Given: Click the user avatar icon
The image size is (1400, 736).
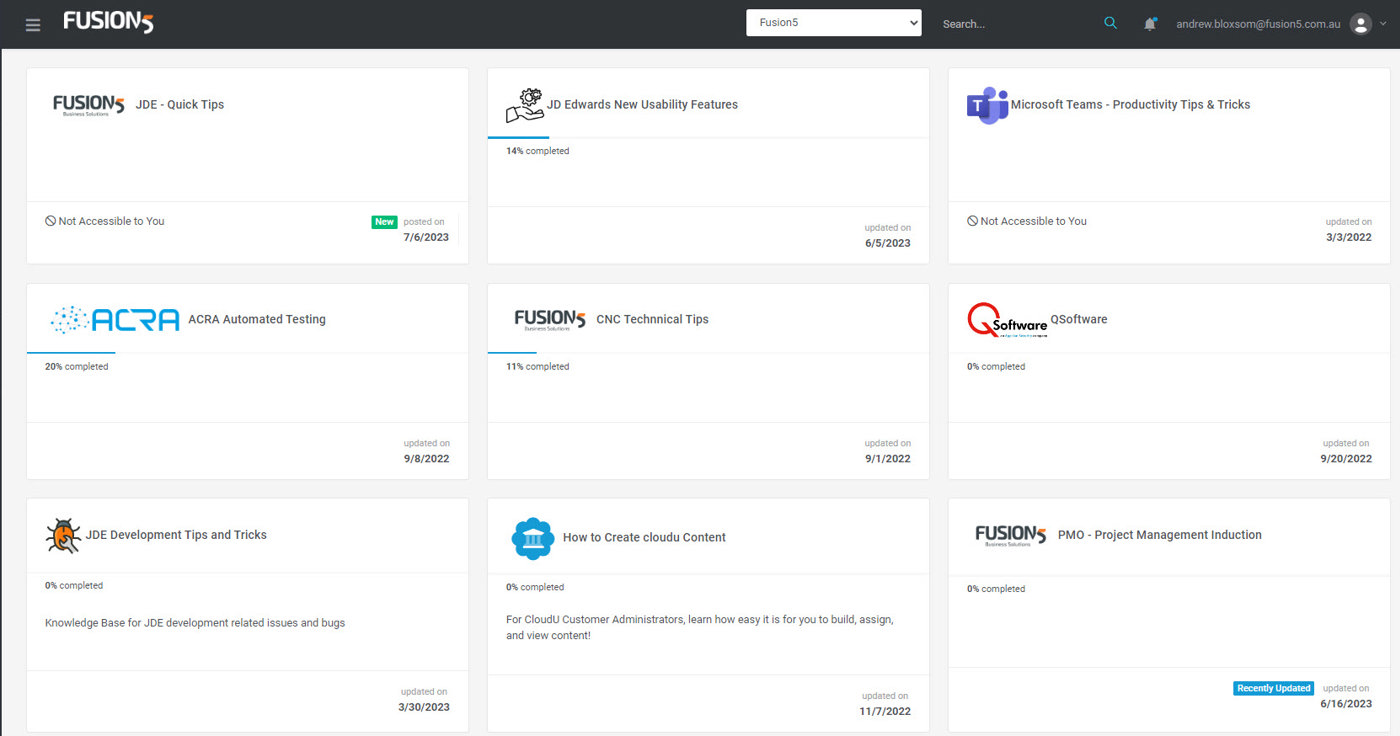Looking at the screenshot, I should click(1360, 24).
